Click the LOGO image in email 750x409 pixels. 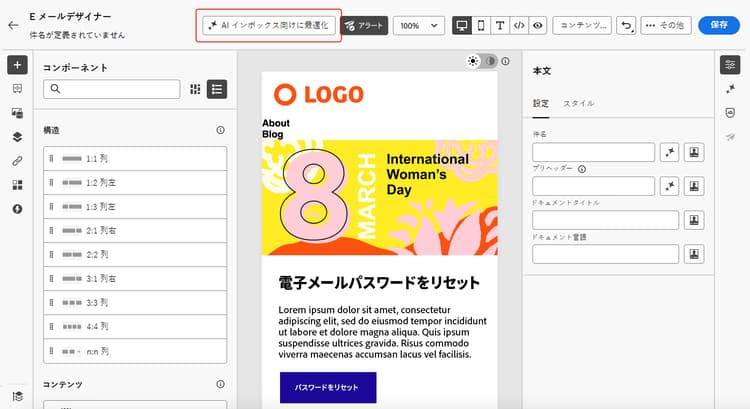click(319, 94)
